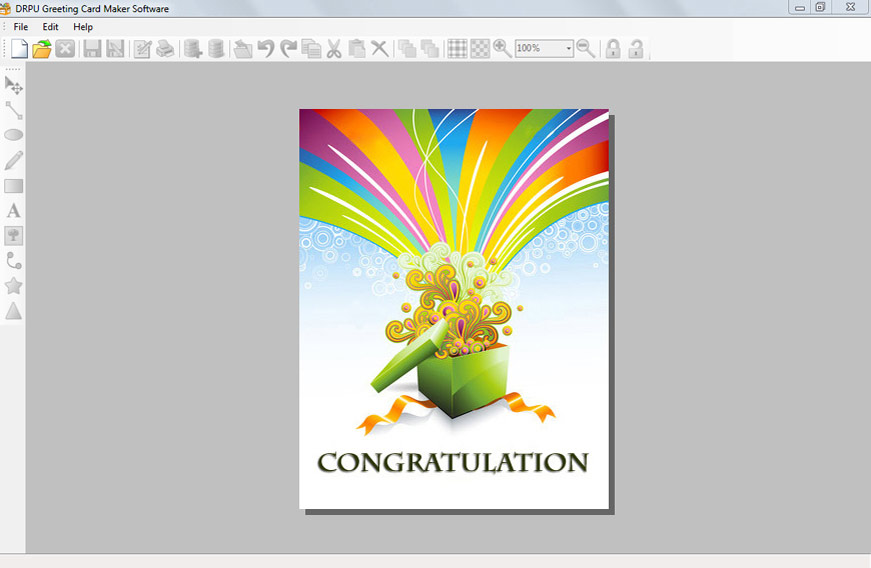871x568 pixels.
Task: Open the edit properties pencil icon
Action: tap(142, 49)
